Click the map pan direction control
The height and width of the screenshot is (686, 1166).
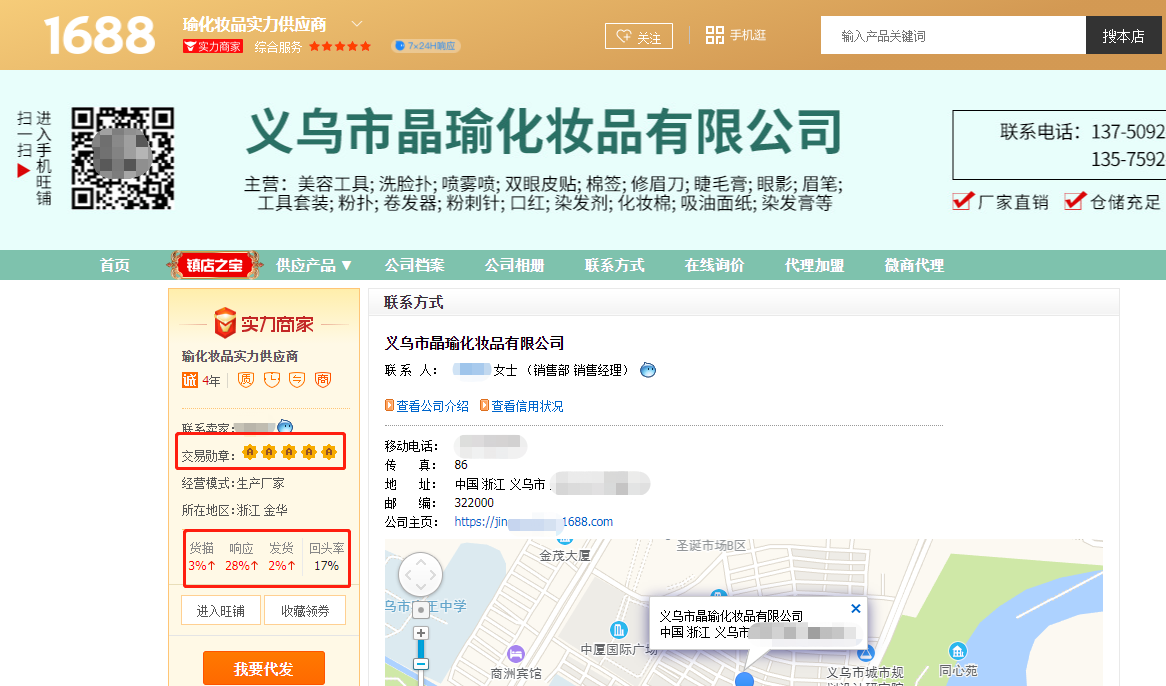(x=421, y=575)
